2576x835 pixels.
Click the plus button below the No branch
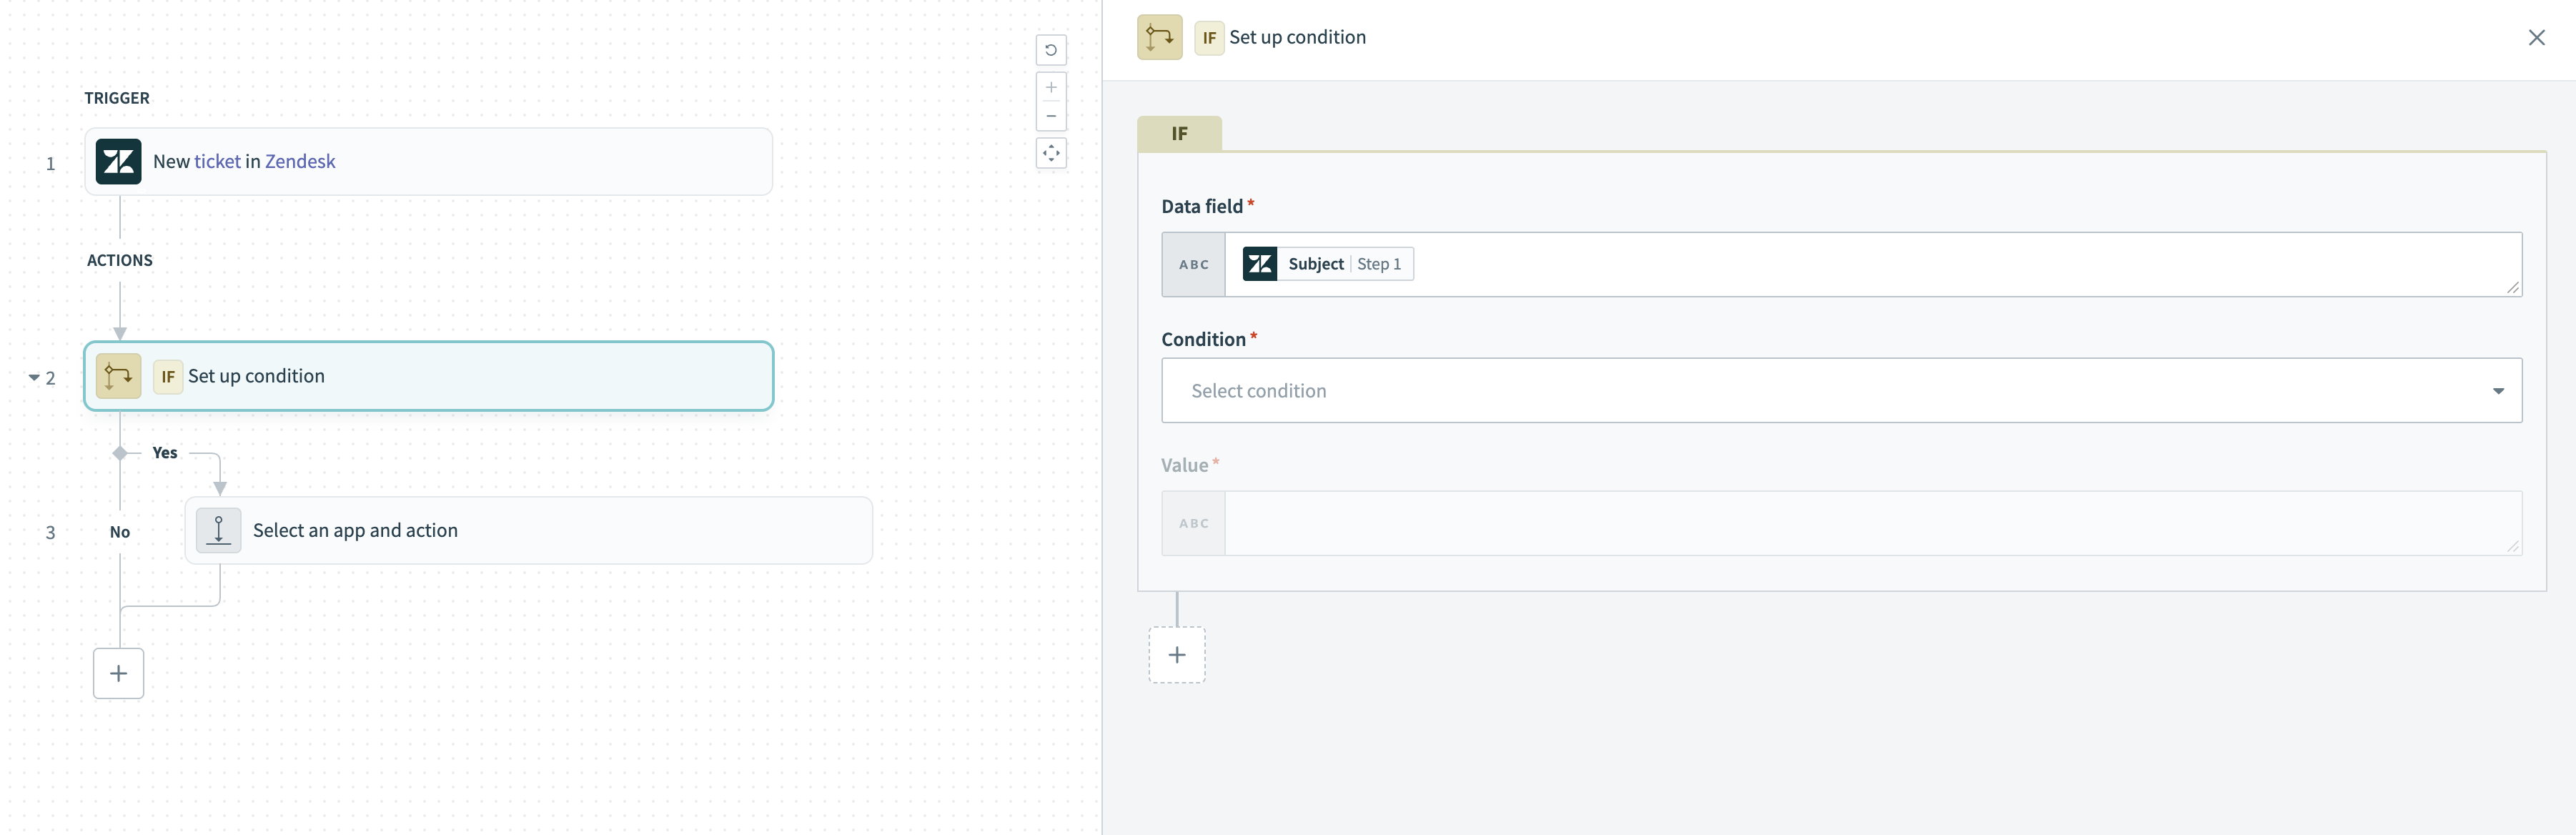pos(118,673)
